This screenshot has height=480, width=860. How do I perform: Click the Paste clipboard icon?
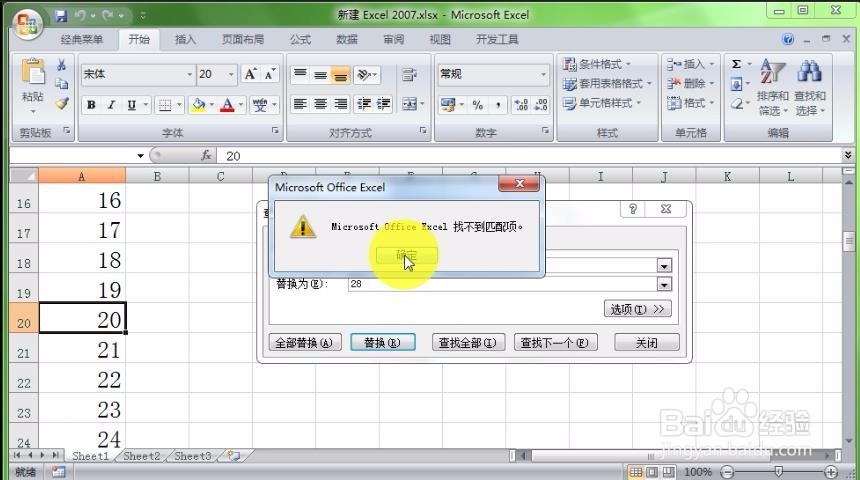pos(33,73)
